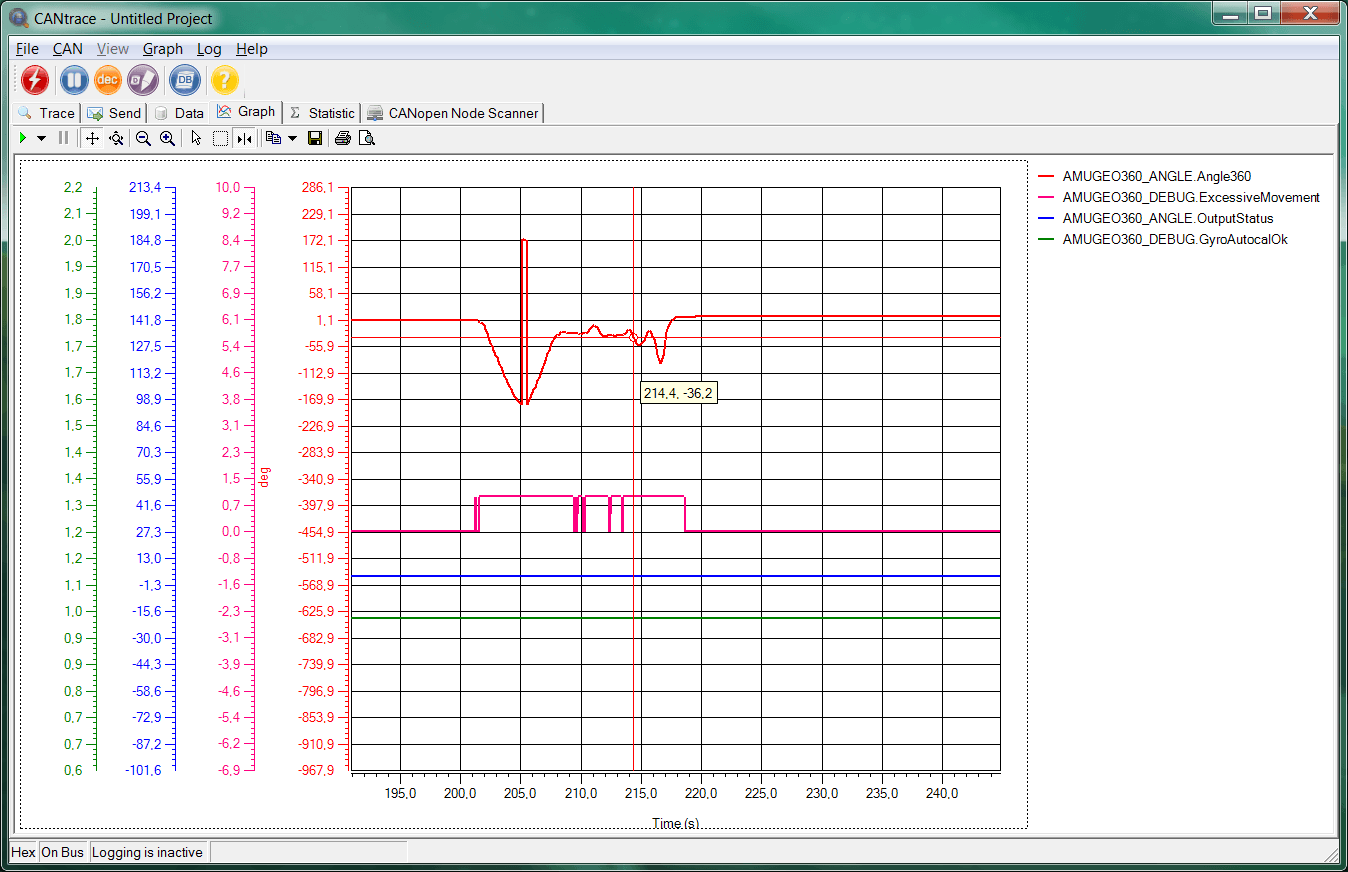Activate the Zoom Out magnifier tool
Image resolution: width=1348 pixels, height=872 pixels.
click(x=143, y=138)
